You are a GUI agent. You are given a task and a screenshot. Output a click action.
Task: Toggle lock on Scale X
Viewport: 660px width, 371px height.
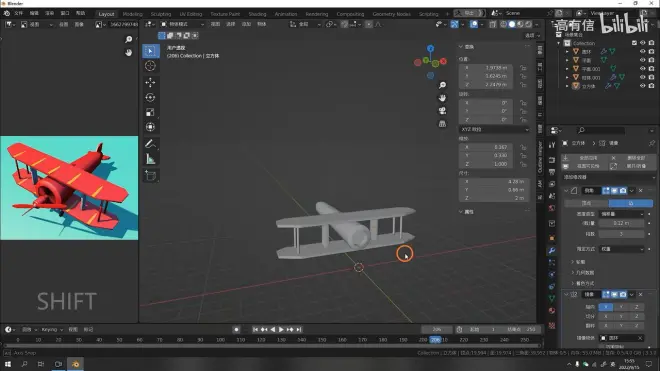click(x=523, y=147)
